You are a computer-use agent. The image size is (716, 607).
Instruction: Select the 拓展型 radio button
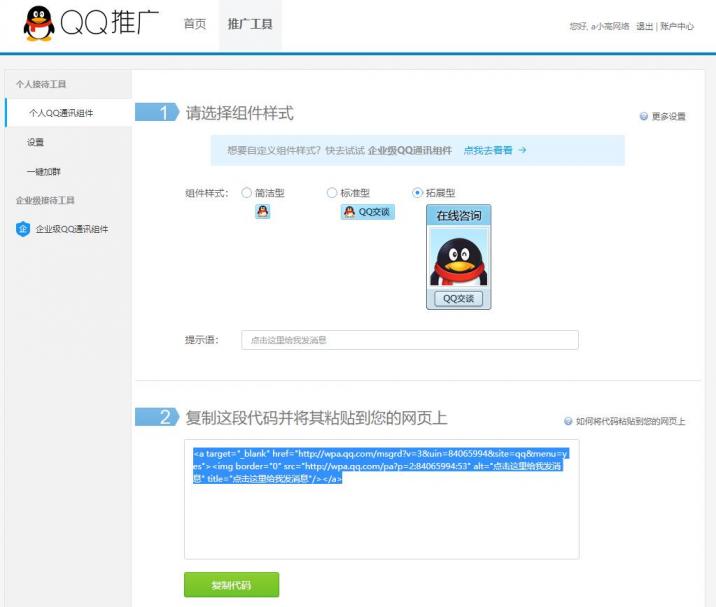point(417,193)
